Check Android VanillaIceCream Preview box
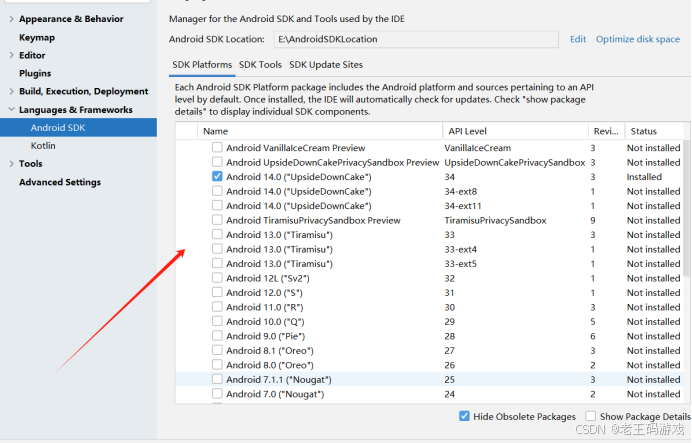 (217, 147)
